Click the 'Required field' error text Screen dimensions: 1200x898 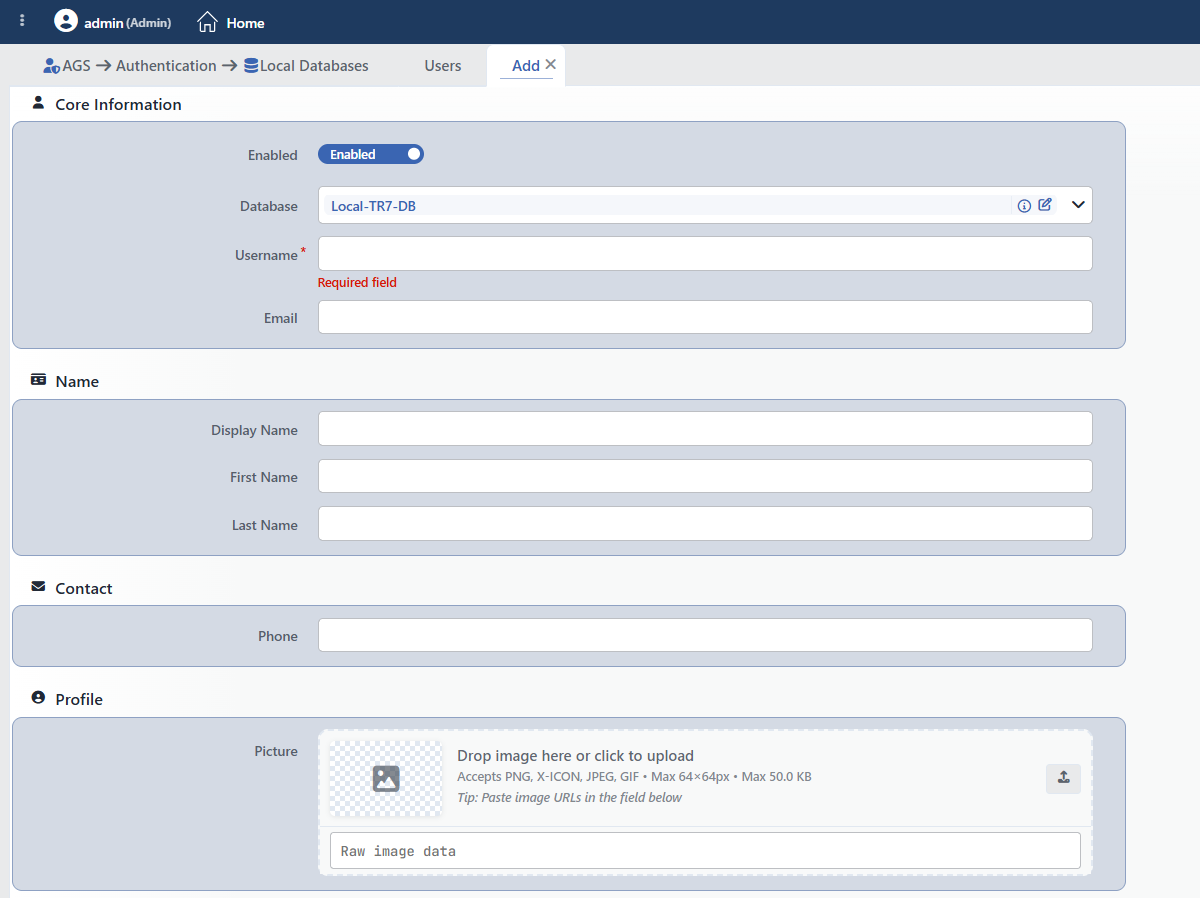357,283
